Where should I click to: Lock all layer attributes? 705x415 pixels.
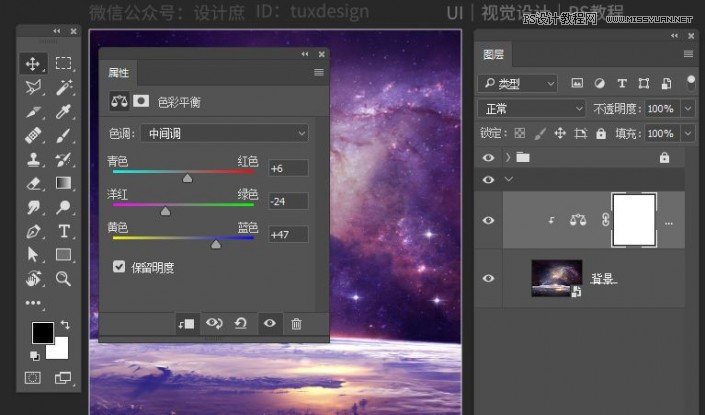tap(601, 134)
